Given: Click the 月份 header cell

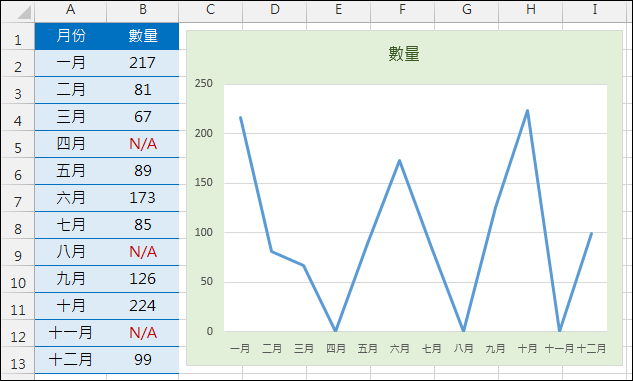Looking at the screenshot, I should 71,36.
